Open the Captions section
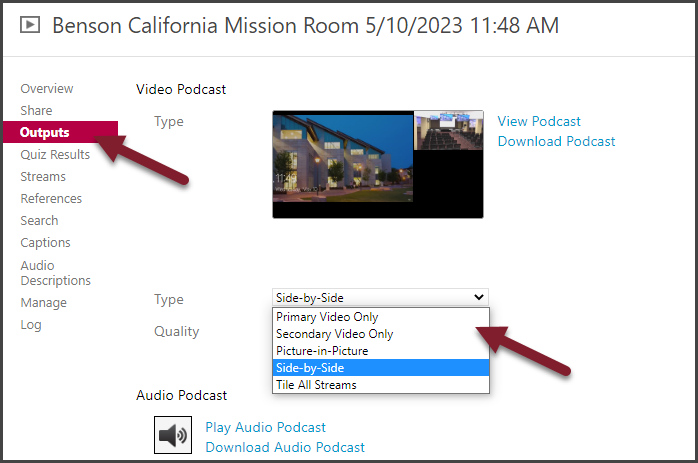698x463 pixels. point(45,243)
